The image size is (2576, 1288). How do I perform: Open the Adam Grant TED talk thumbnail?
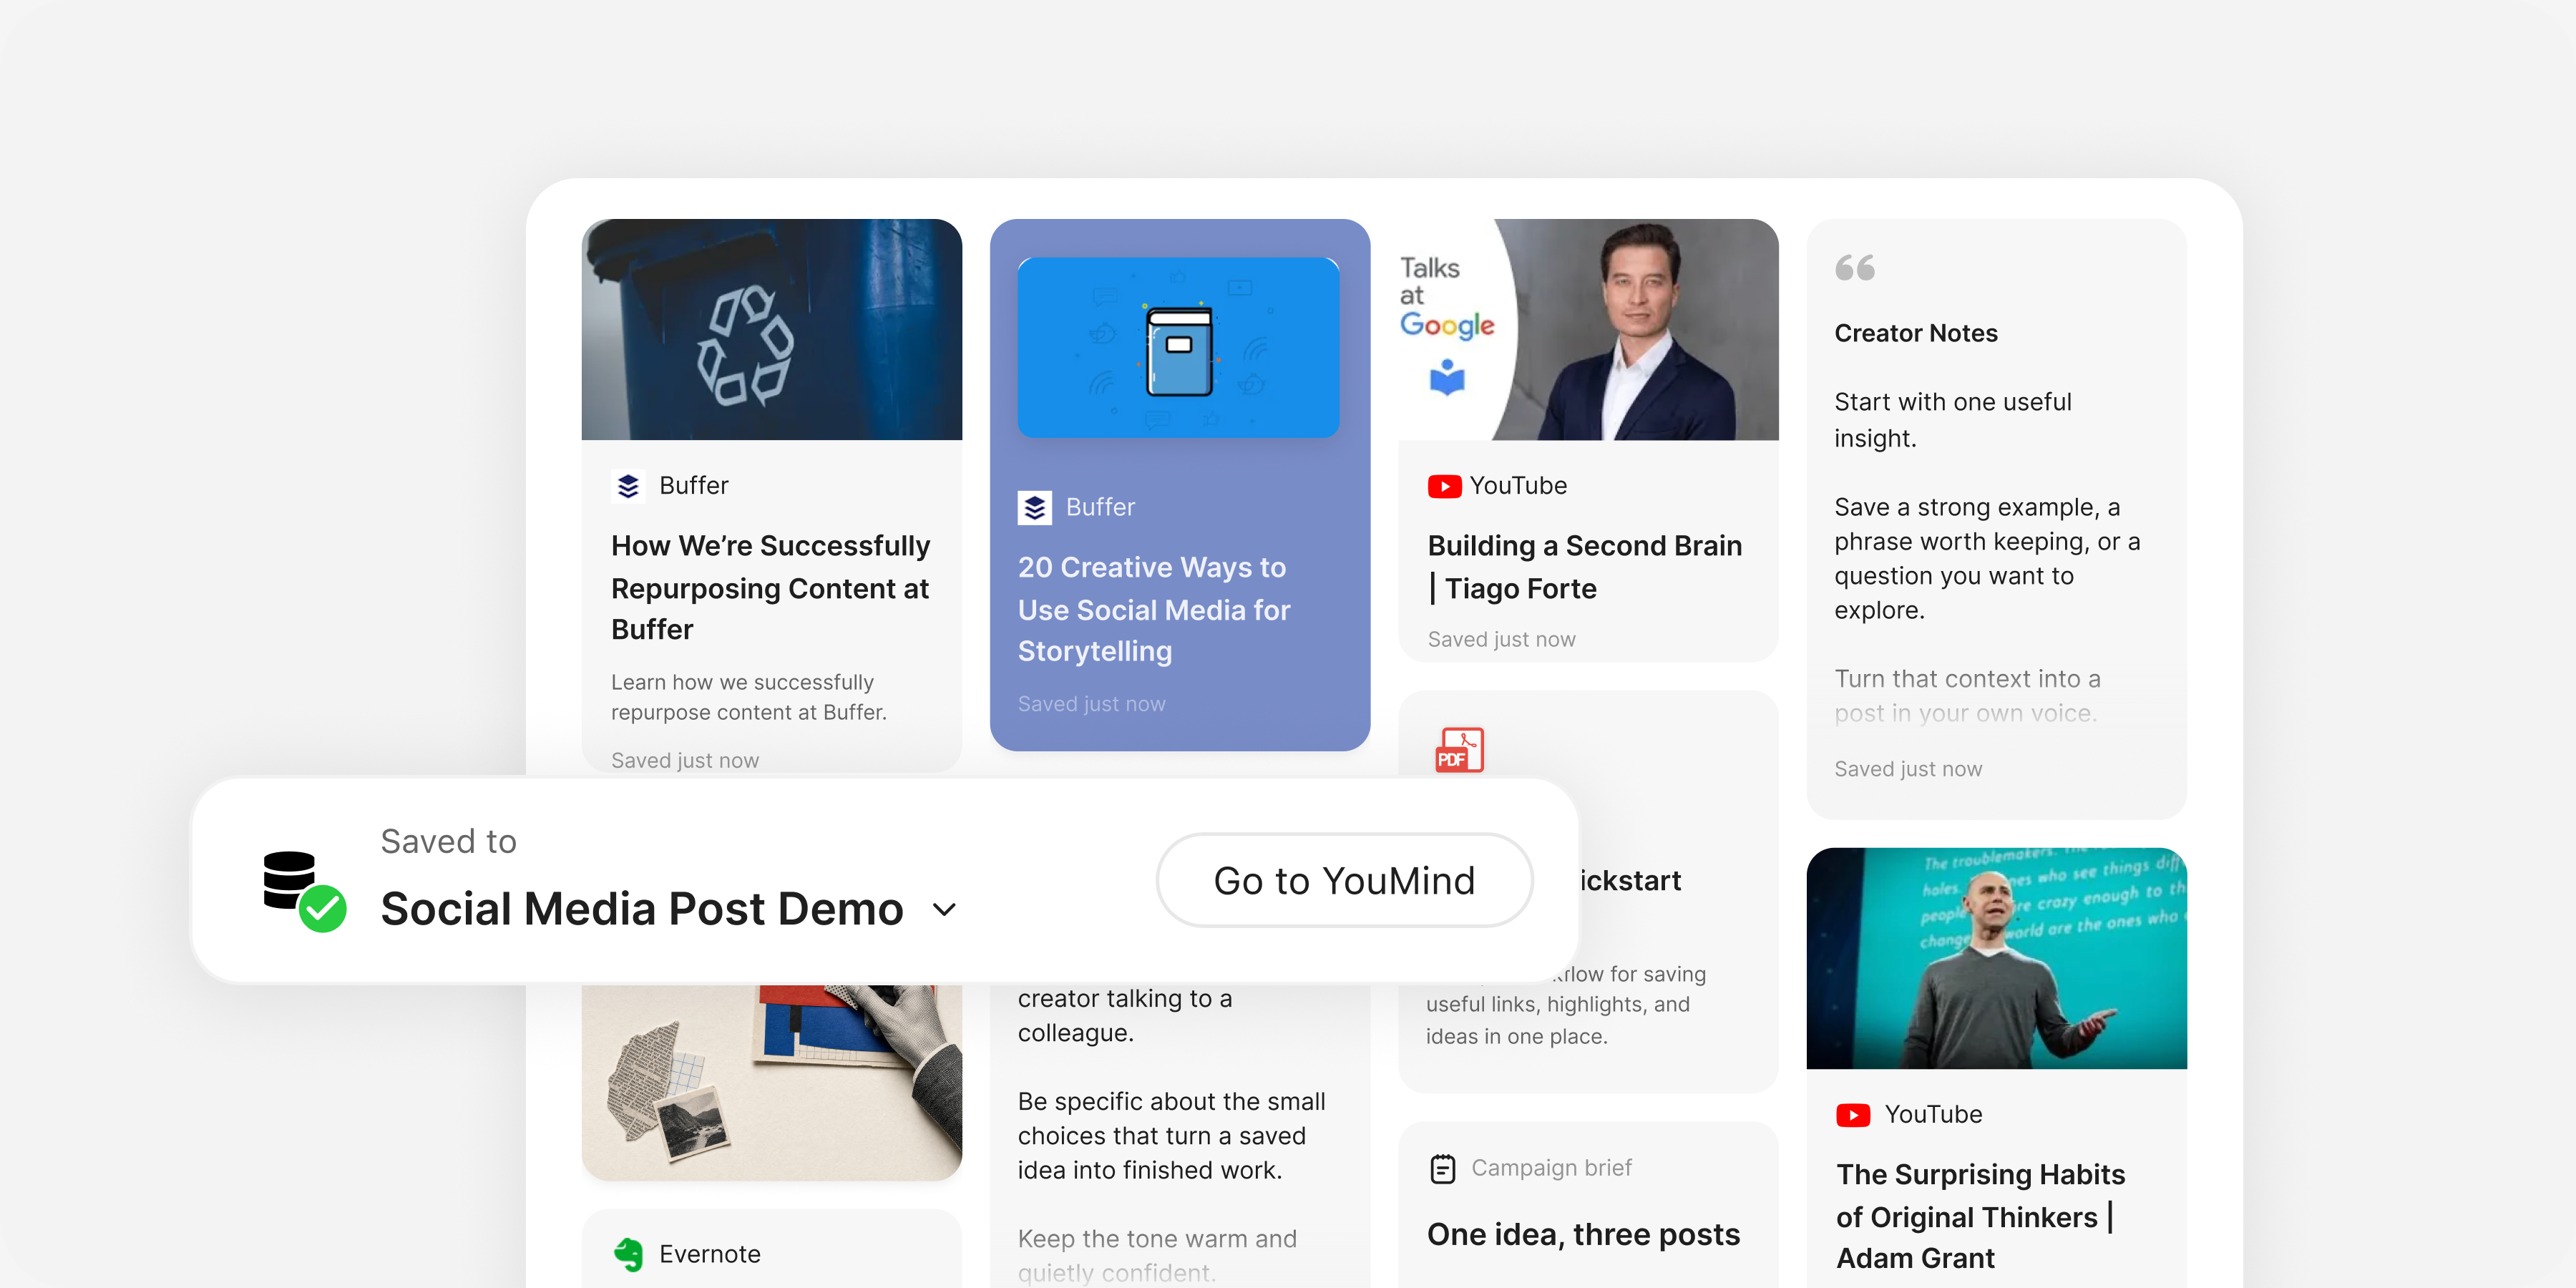pos(1996,958)
